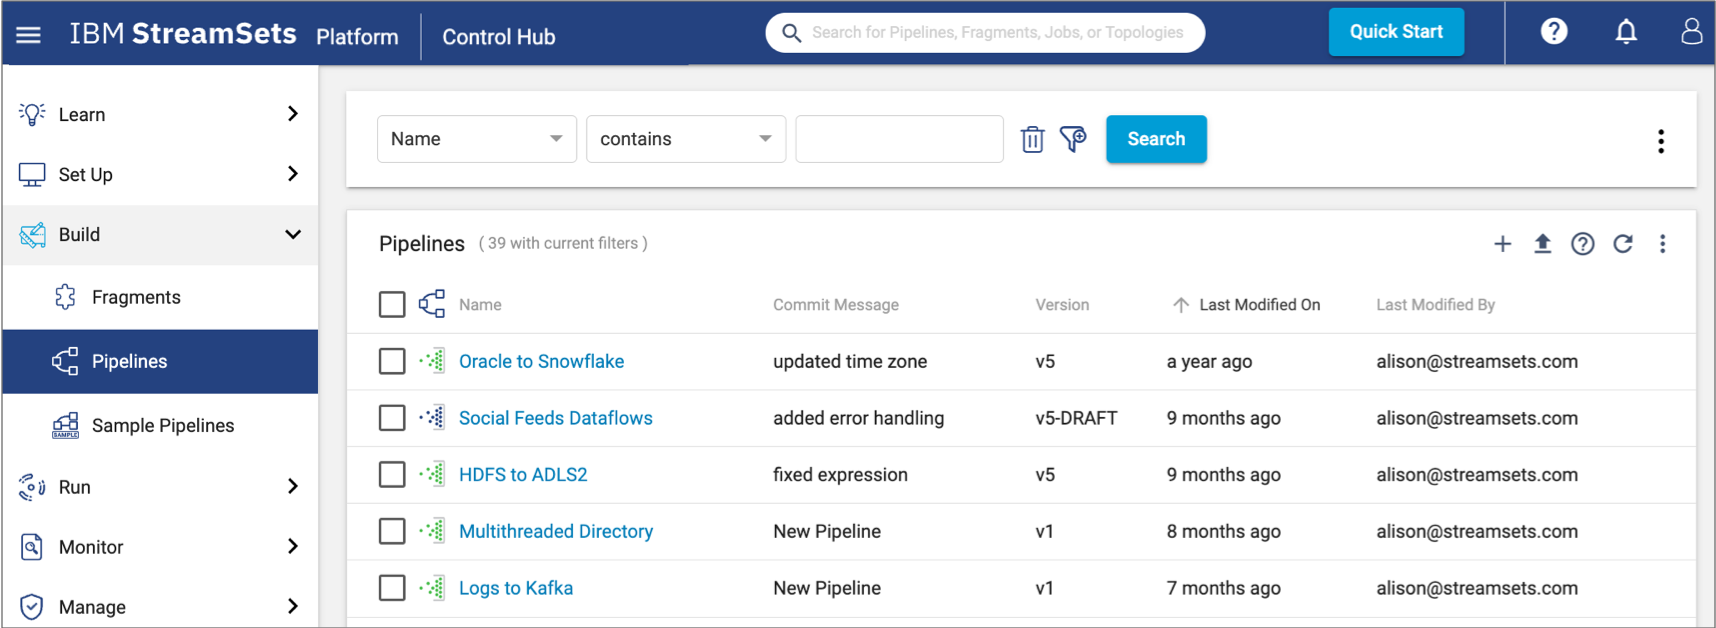1716x628 pixels.
Task: Click the help question mark in header
Action: coord(1553,32)
